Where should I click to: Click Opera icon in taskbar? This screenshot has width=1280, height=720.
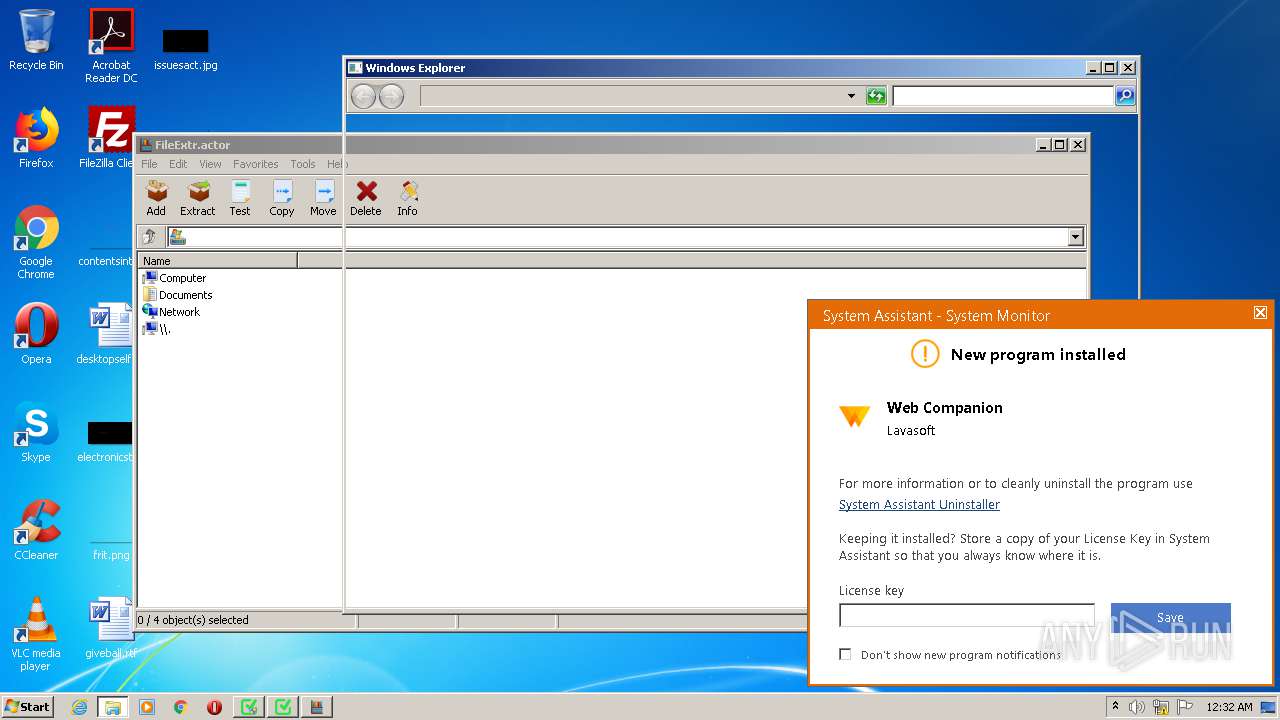click(x=214, y=707)
